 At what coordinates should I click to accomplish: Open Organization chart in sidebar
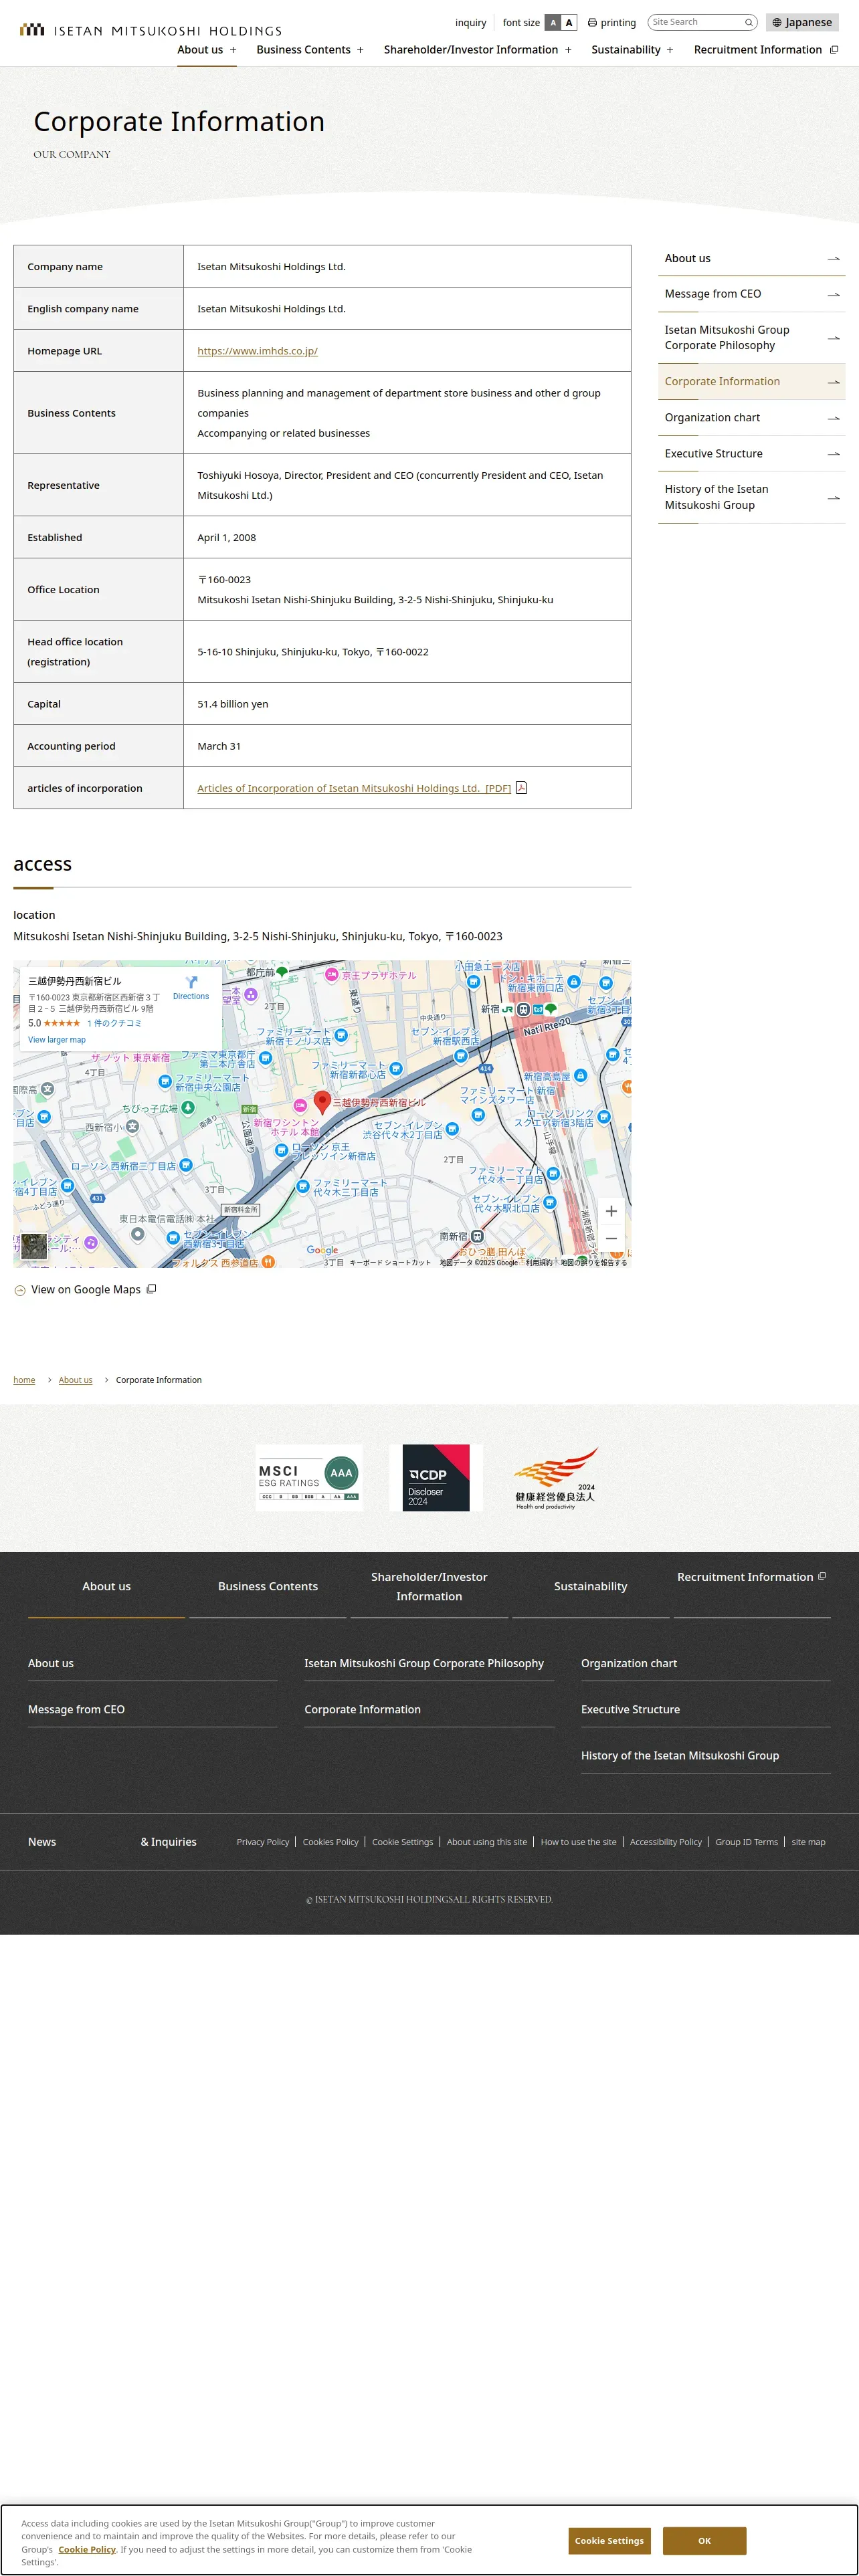[x=751, y=418]
